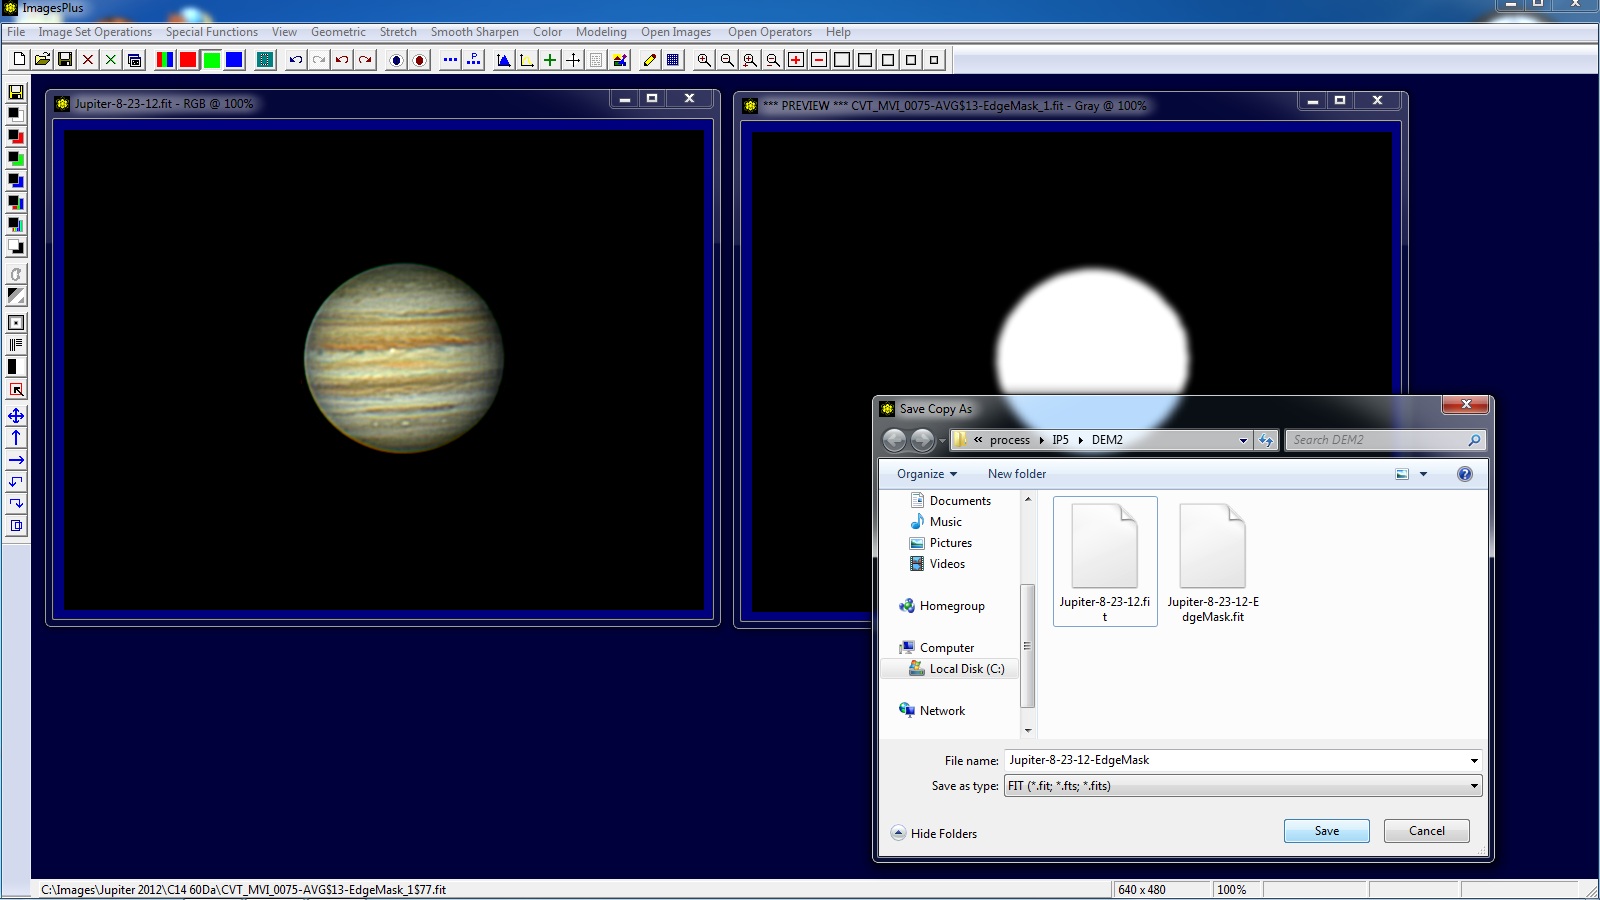This screenshot has height=900, width=1600.
Task: Open the view options dropdown arrow
Action: [1423, 474]
